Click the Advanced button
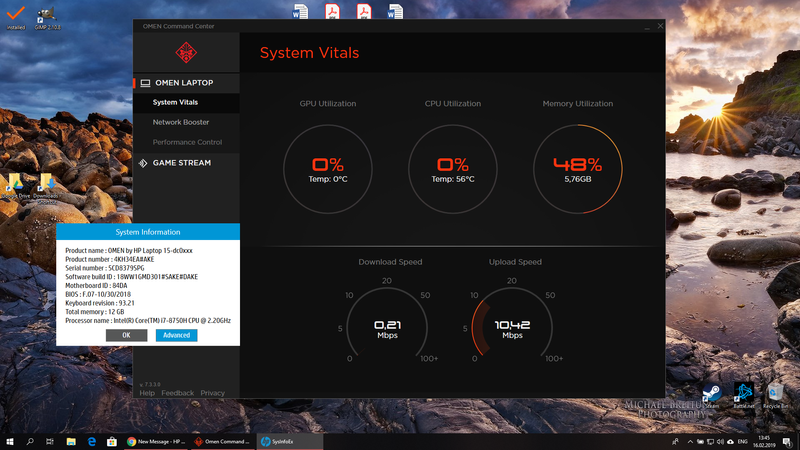The height and width of the screenshot is (450, 800). click(176, 335)
